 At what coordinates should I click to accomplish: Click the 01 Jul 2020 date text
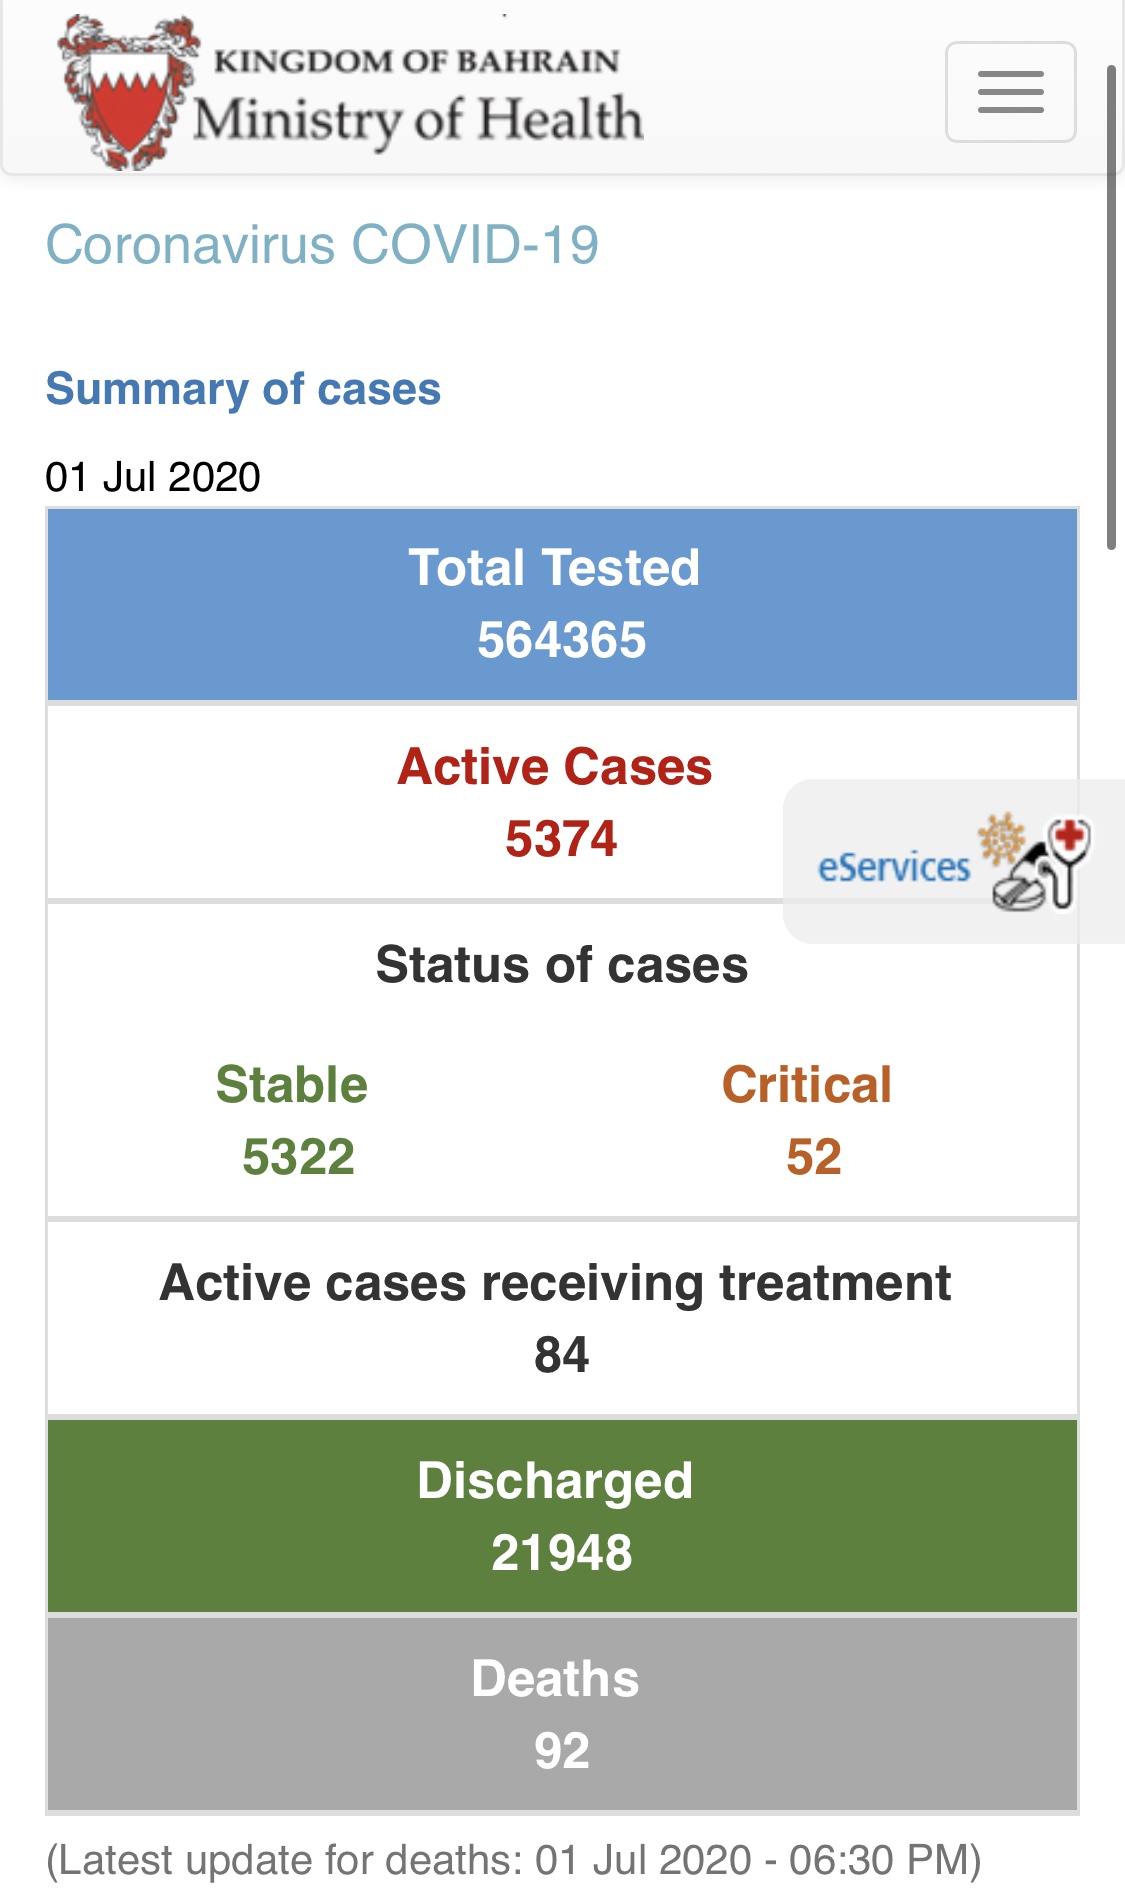153,477
